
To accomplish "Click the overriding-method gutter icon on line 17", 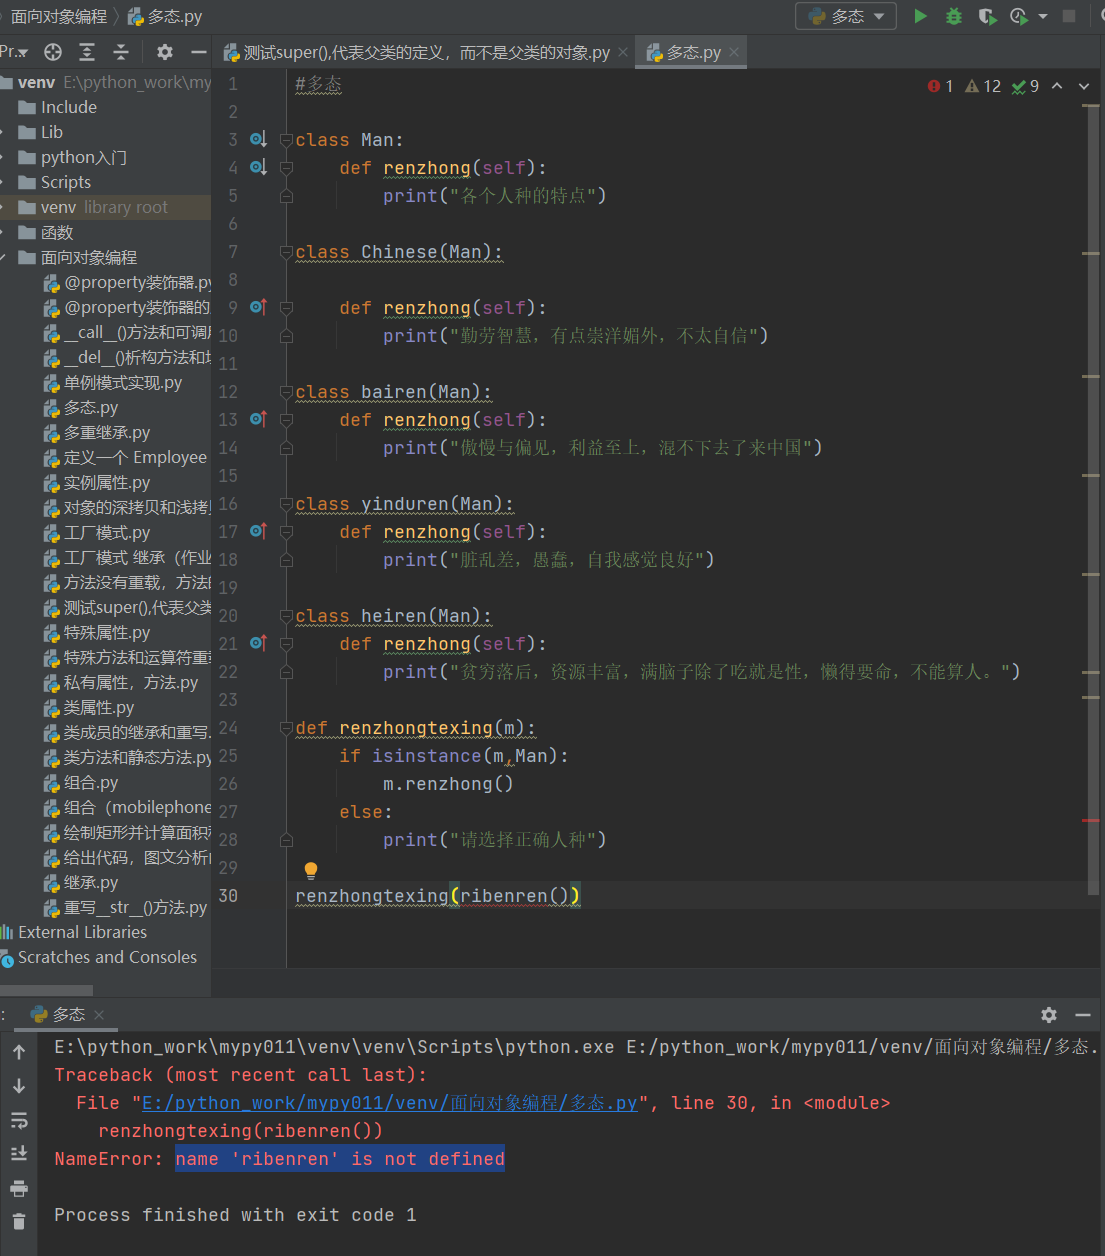I will click(258, 531).
